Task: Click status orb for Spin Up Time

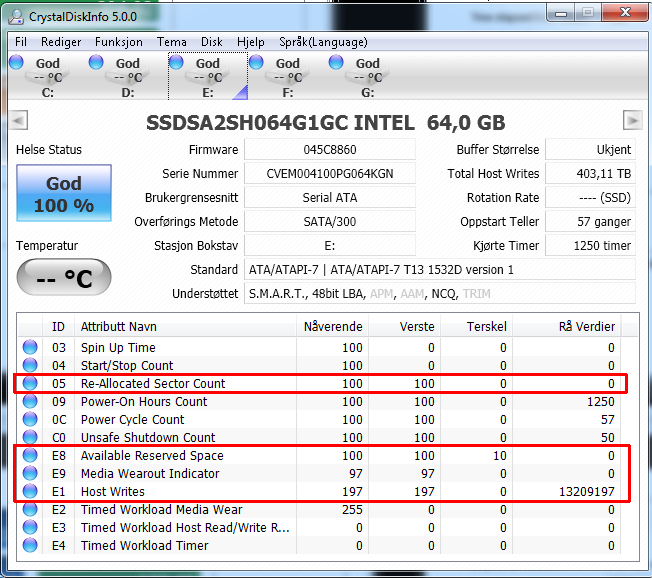Action: (30, 347)
